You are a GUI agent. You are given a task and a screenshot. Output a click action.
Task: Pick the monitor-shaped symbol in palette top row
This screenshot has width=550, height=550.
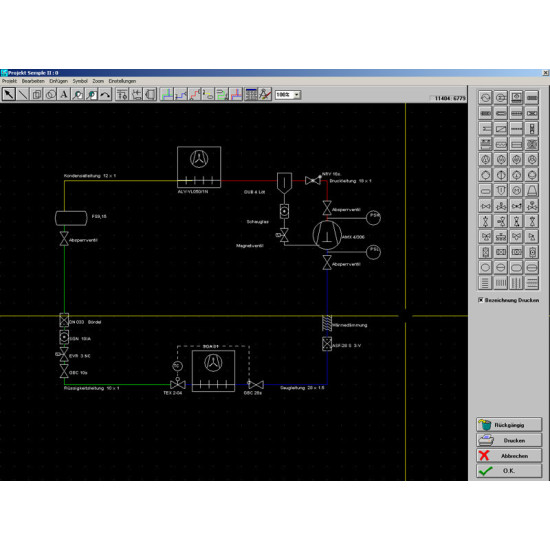point(516,98)
